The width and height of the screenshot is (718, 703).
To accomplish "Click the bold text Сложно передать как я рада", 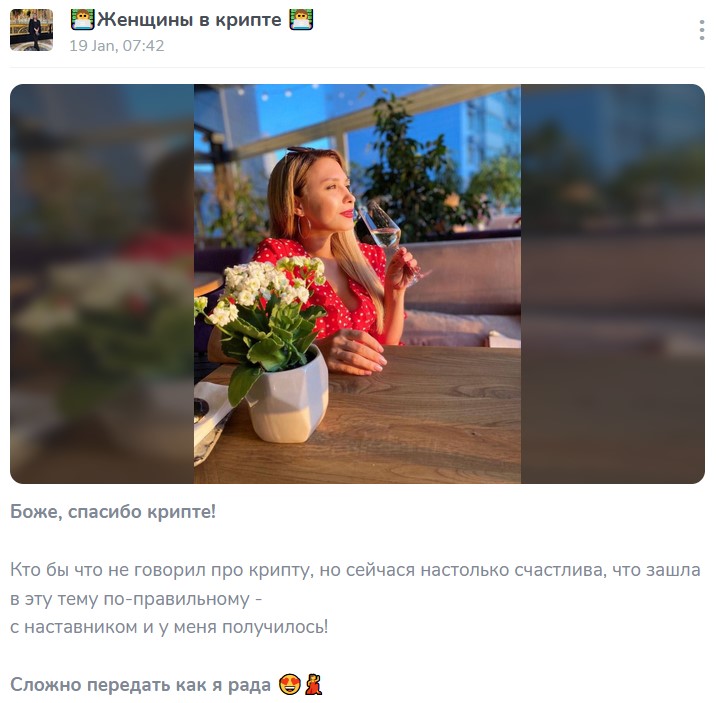I will tap(141, 685).
